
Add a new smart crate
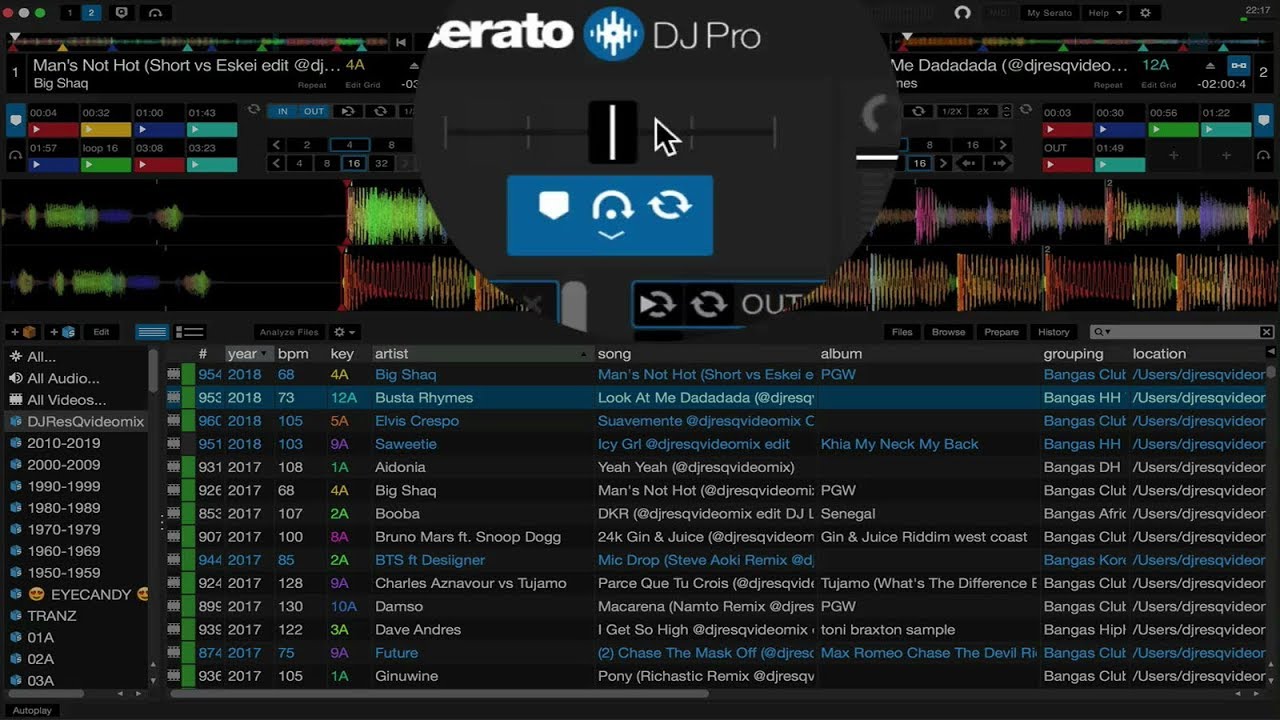(x=63, y=332)
